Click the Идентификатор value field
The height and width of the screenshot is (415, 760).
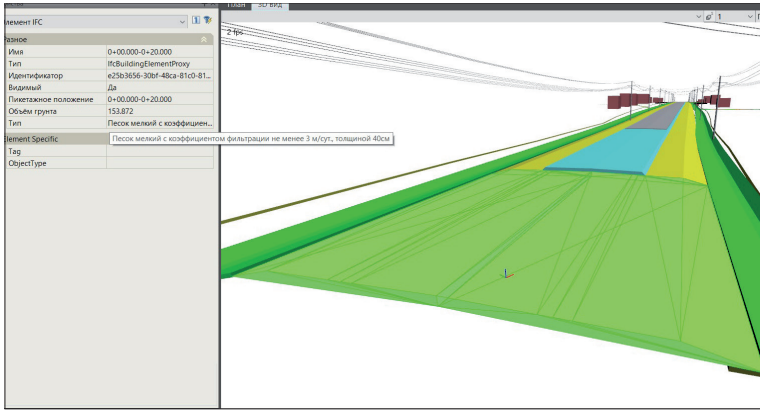tap(160, 75)
